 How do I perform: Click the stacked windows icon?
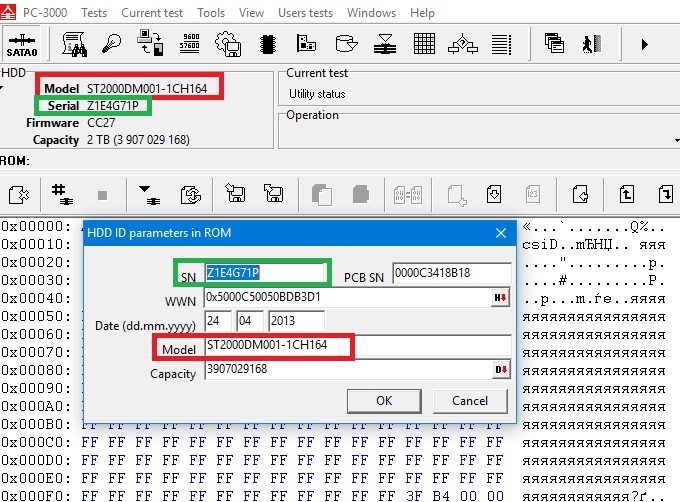click(x=554, y=43)
